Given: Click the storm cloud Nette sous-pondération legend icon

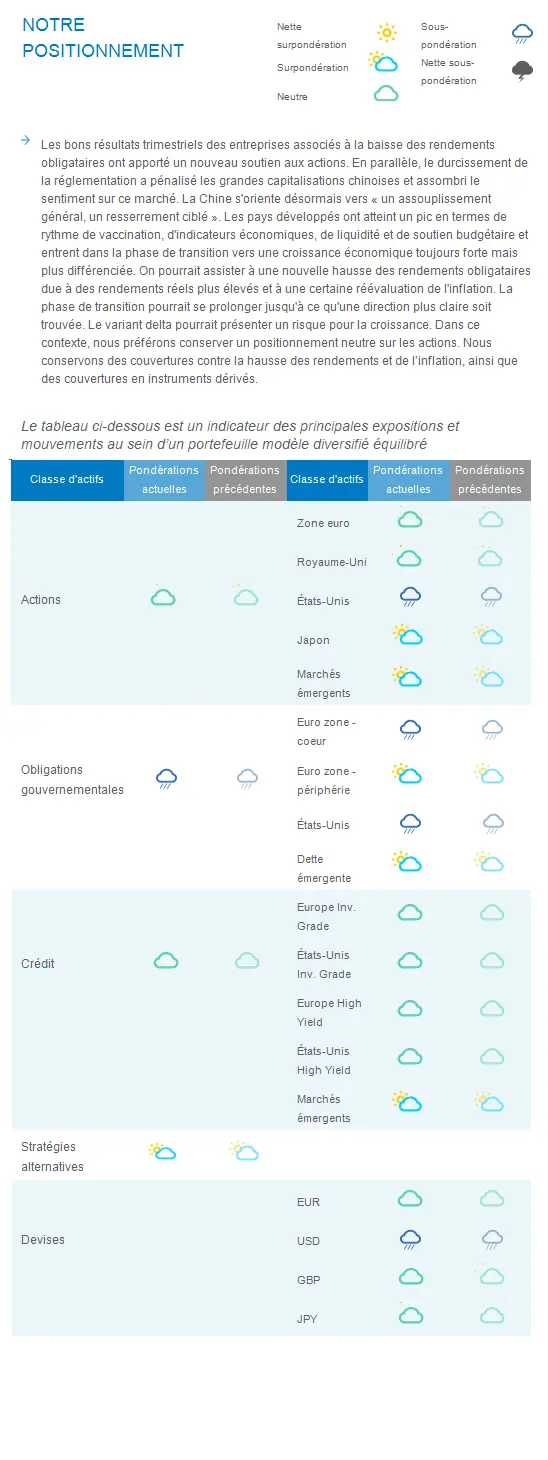Looking at the screenshot, I should (x=522, y=71).
